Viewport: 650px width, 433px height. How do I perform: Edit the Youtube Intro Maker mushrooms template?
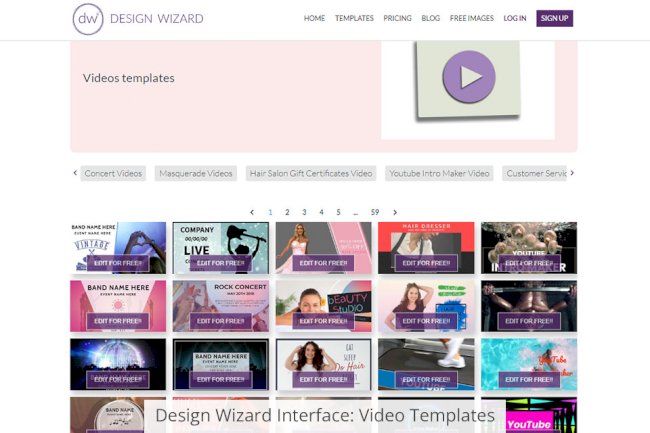[529, 263]
